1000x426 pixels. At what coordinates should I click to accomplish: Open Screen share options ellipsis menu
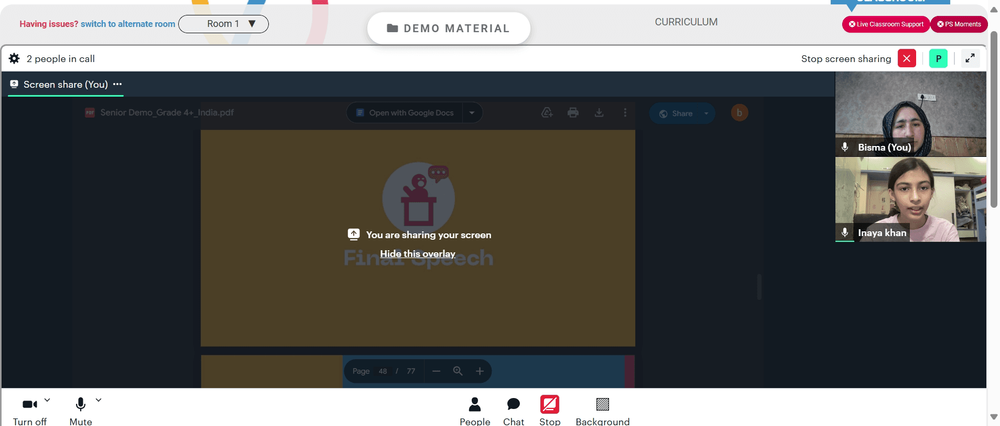[x=117, y=84]
